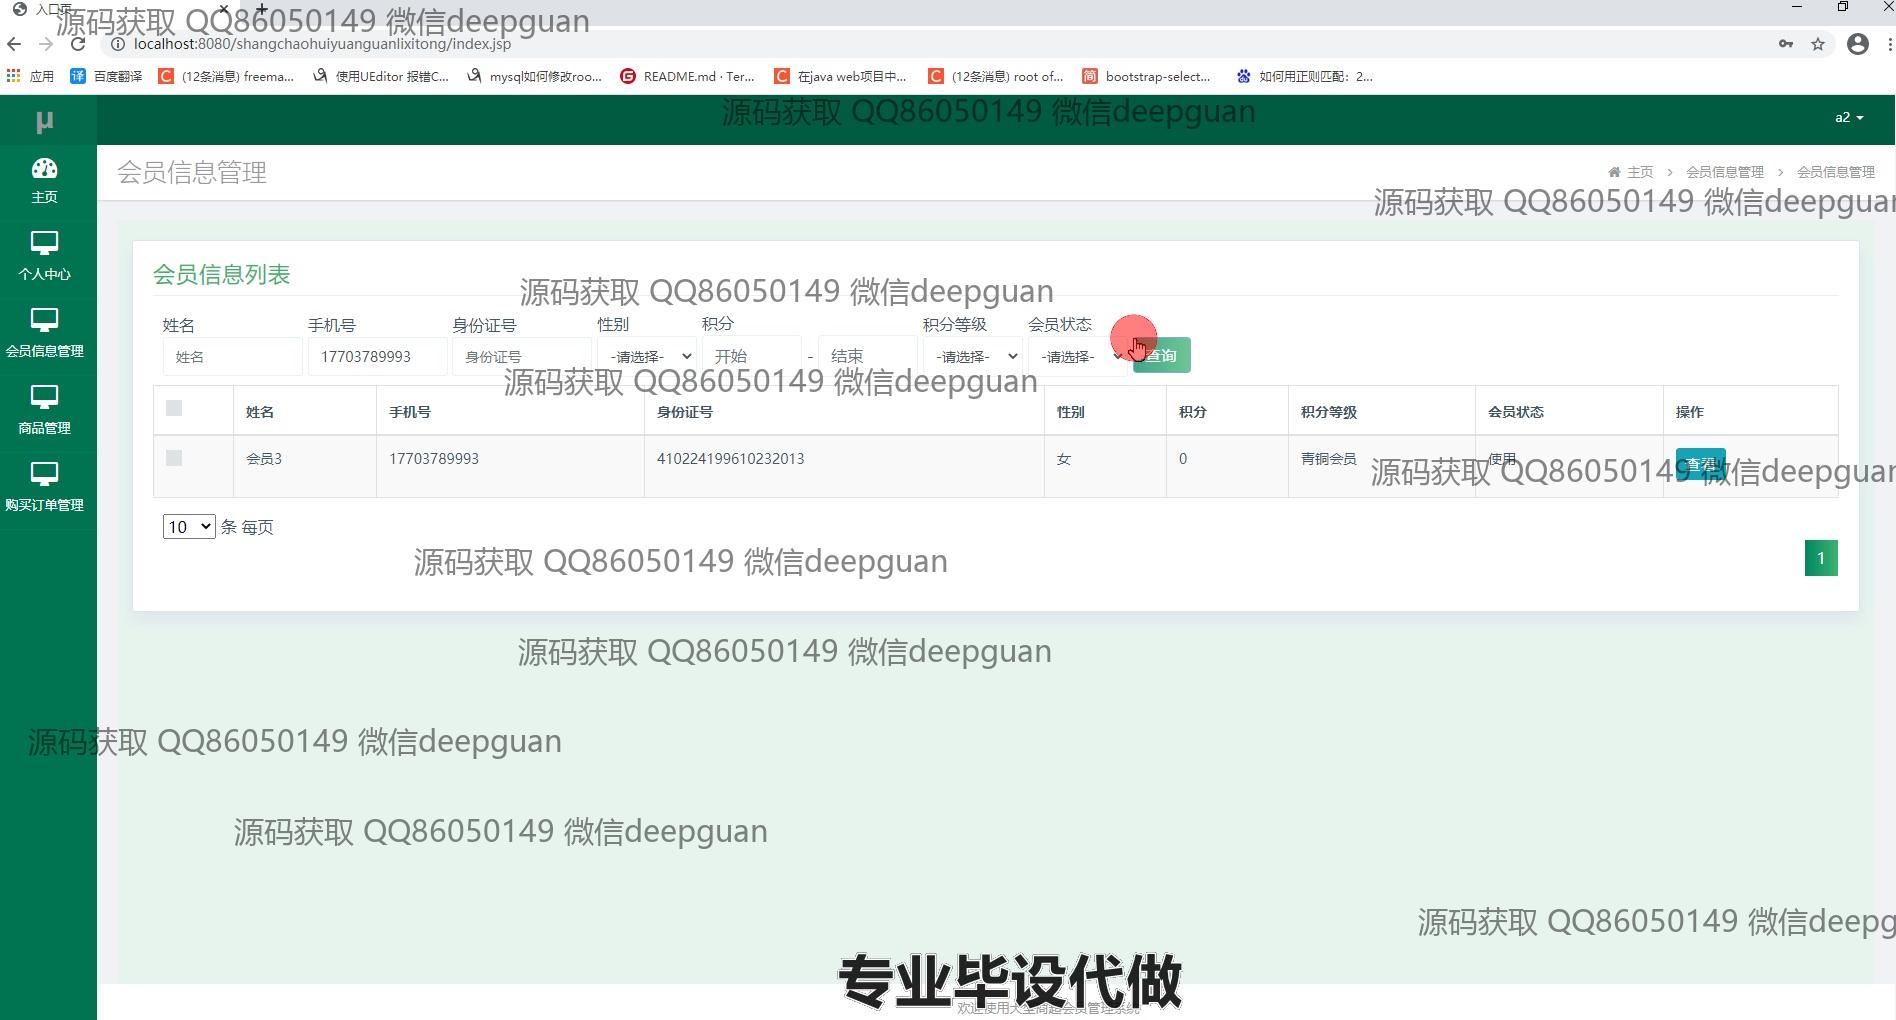Click the 姓名 search input field
Screen dimensions: 1896x1020
click(x=232, y=356)
